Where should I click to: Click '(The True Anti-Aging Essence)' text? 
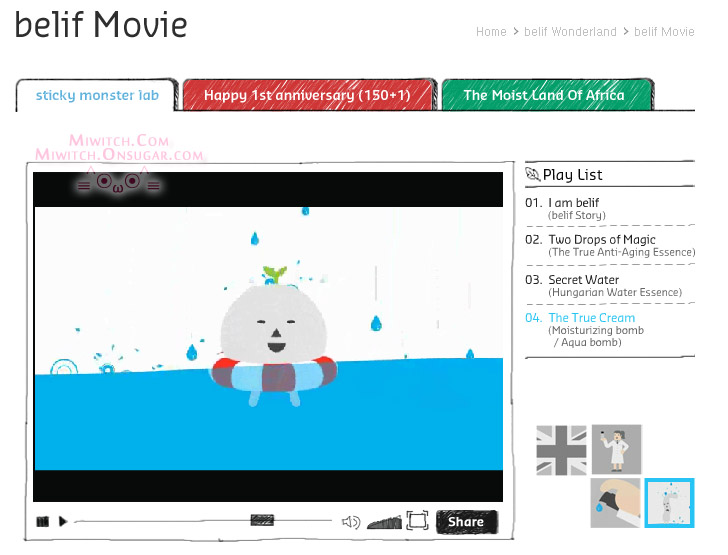622,252
